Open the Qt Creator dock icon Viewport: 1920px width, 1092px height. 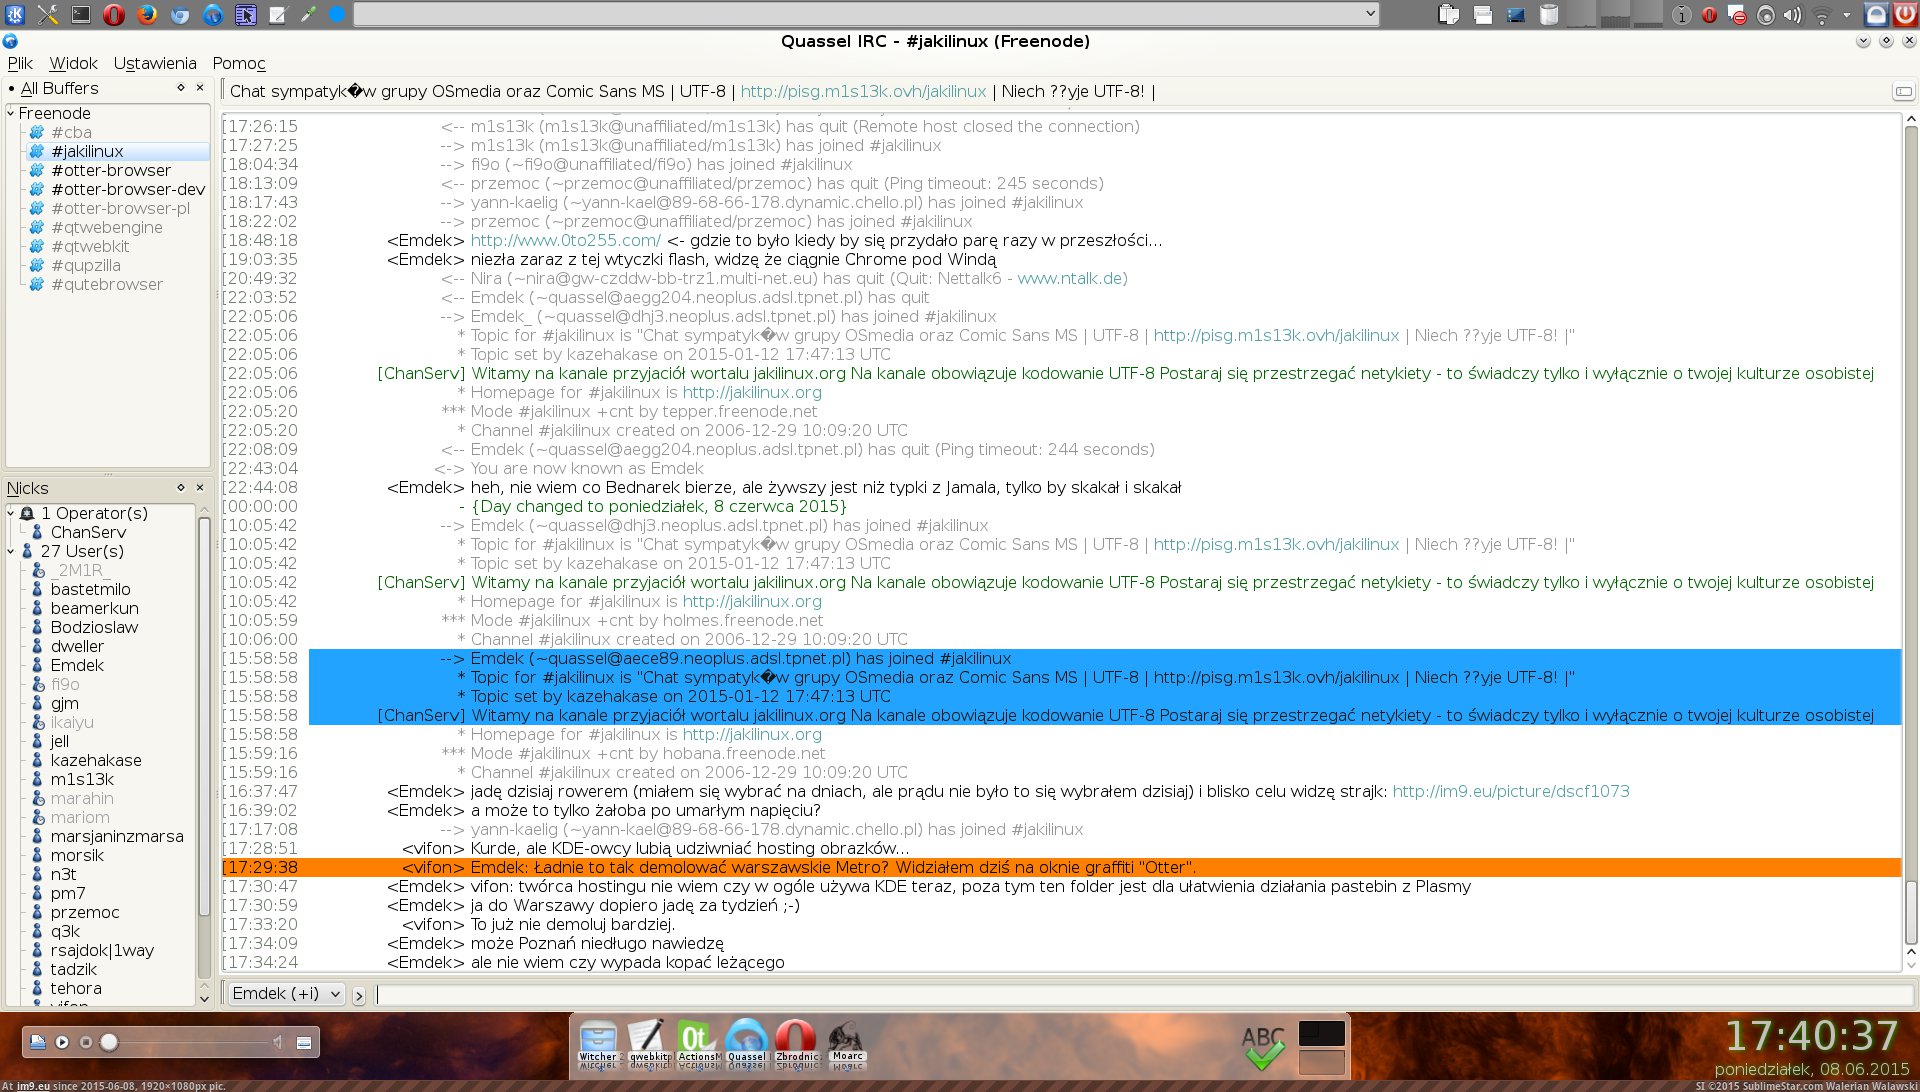pyautogui.click(x=696, y=1040)
